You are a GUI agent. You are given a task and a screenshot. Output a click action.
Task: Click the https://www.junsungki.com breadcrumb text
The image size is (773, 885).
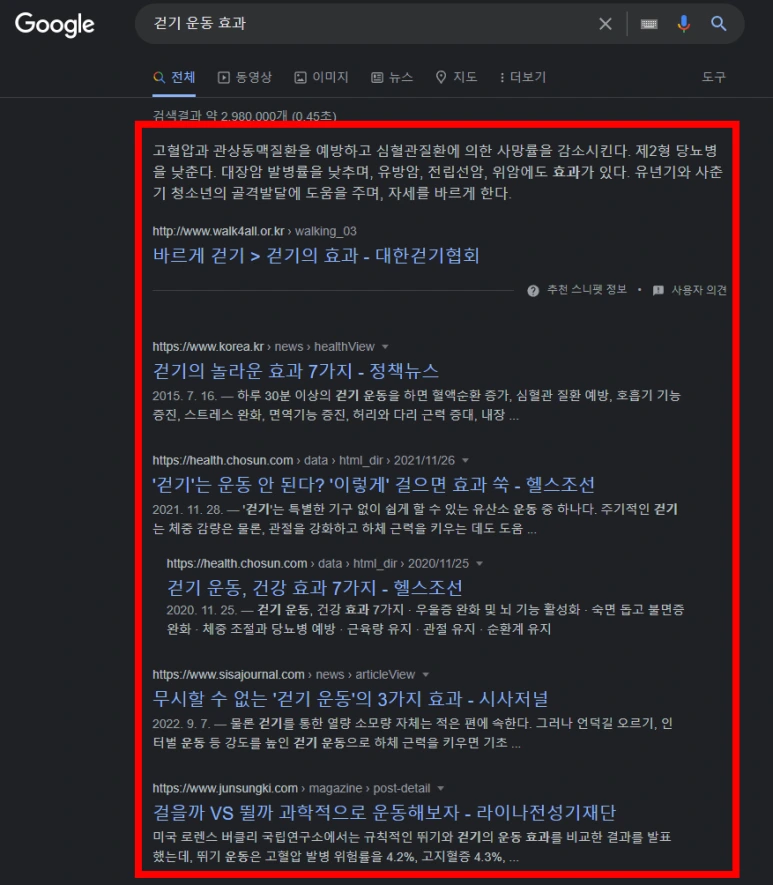(225, 788)
